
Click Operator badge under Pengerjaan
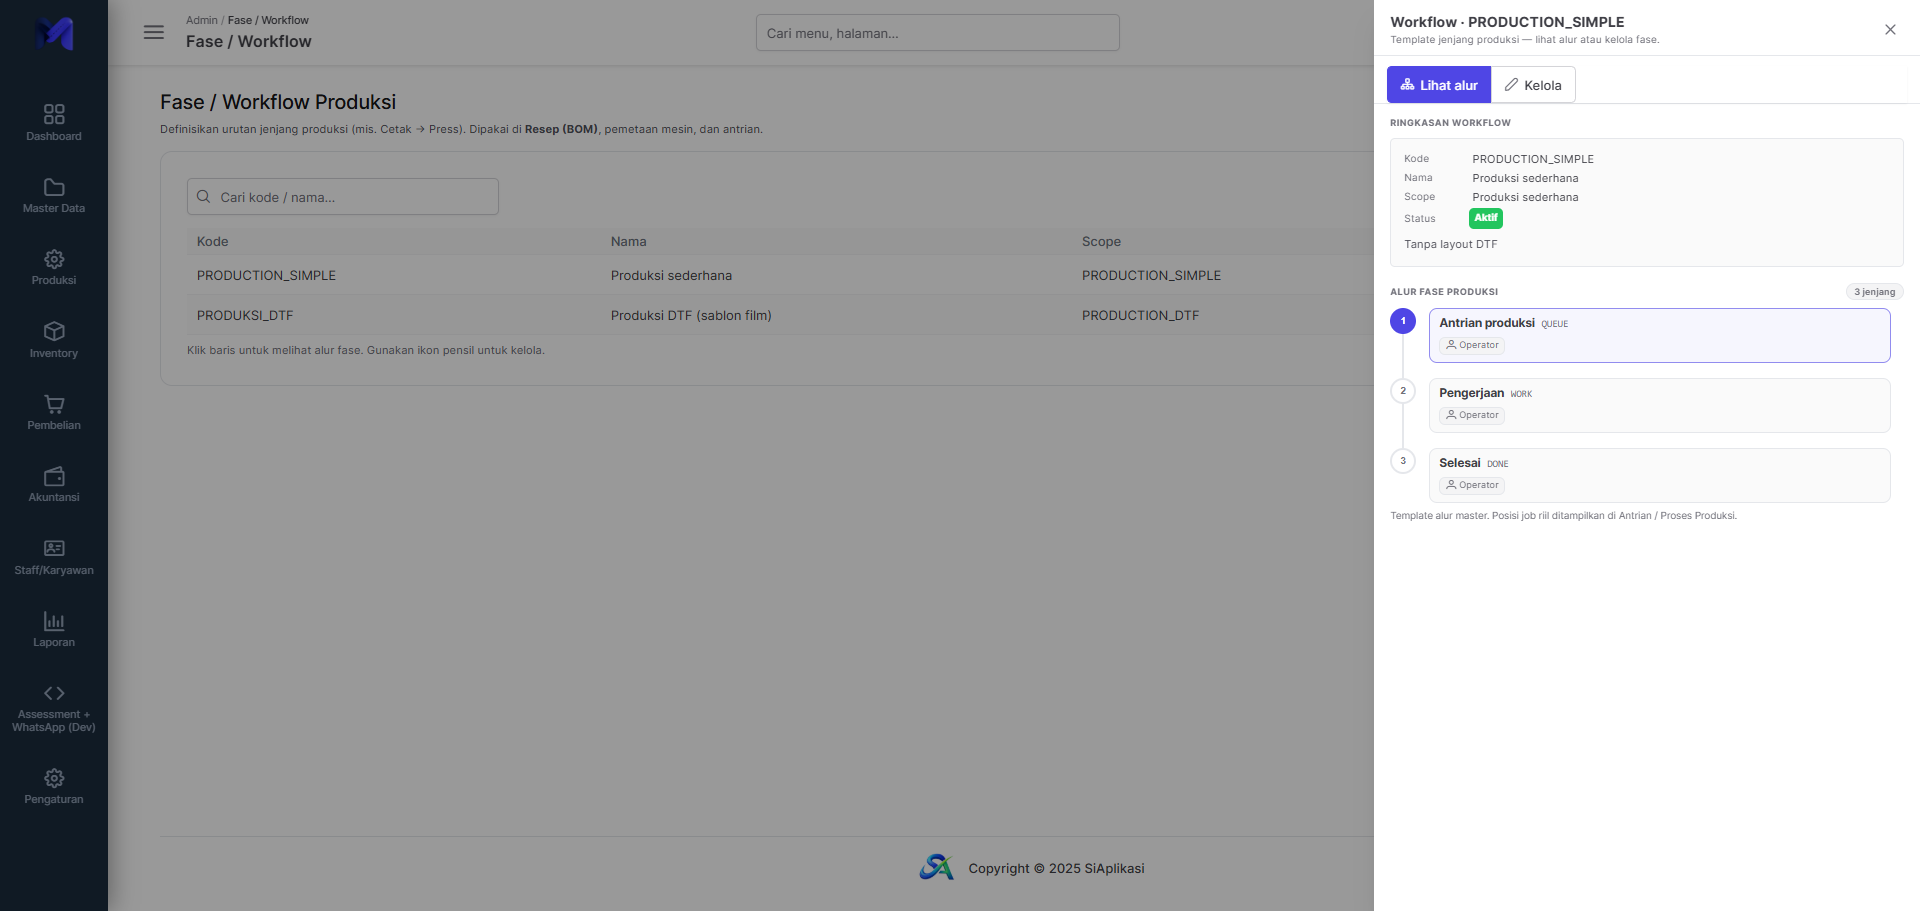click(x=1472, y=415)
